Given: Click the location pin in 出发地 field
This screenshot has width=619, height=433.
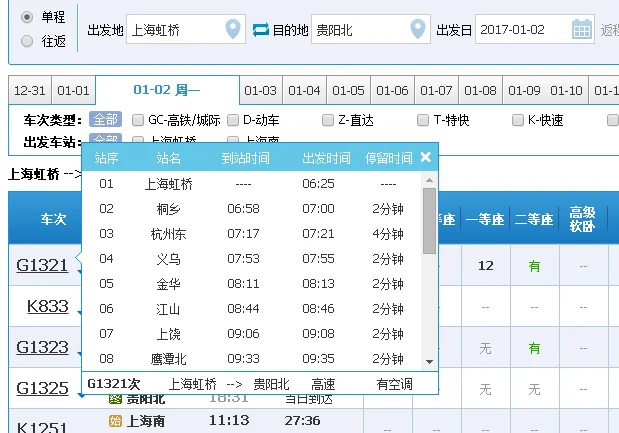Looking at the screenshot, I should pos(233,29).
